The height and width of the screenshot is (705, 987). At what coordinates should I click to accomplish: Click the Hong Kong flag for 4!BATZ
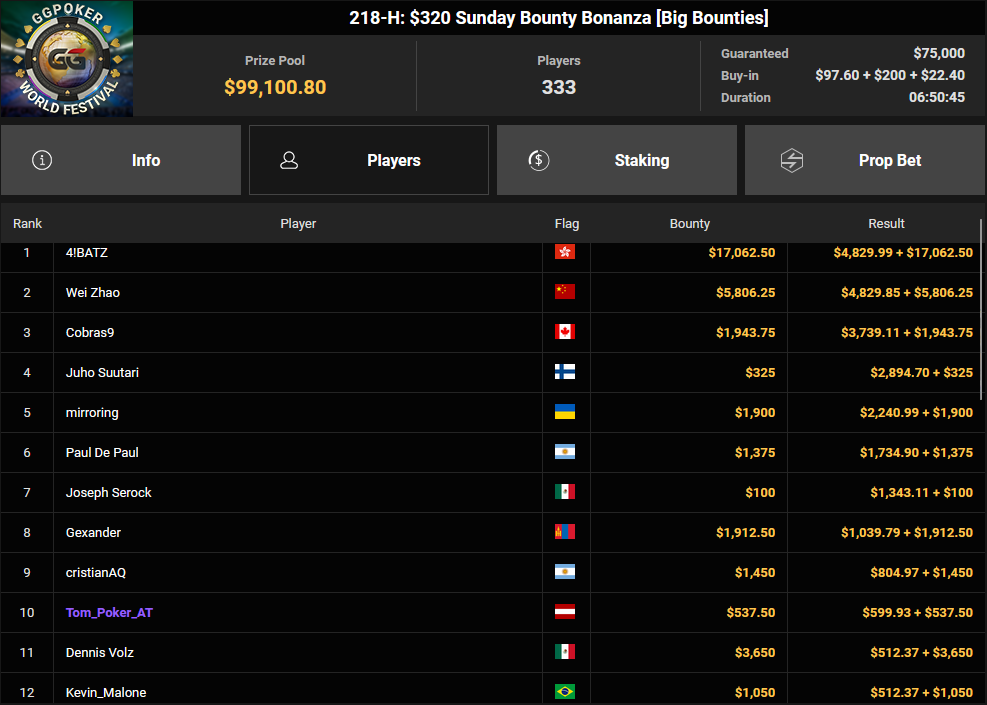[x=565, y=252]
